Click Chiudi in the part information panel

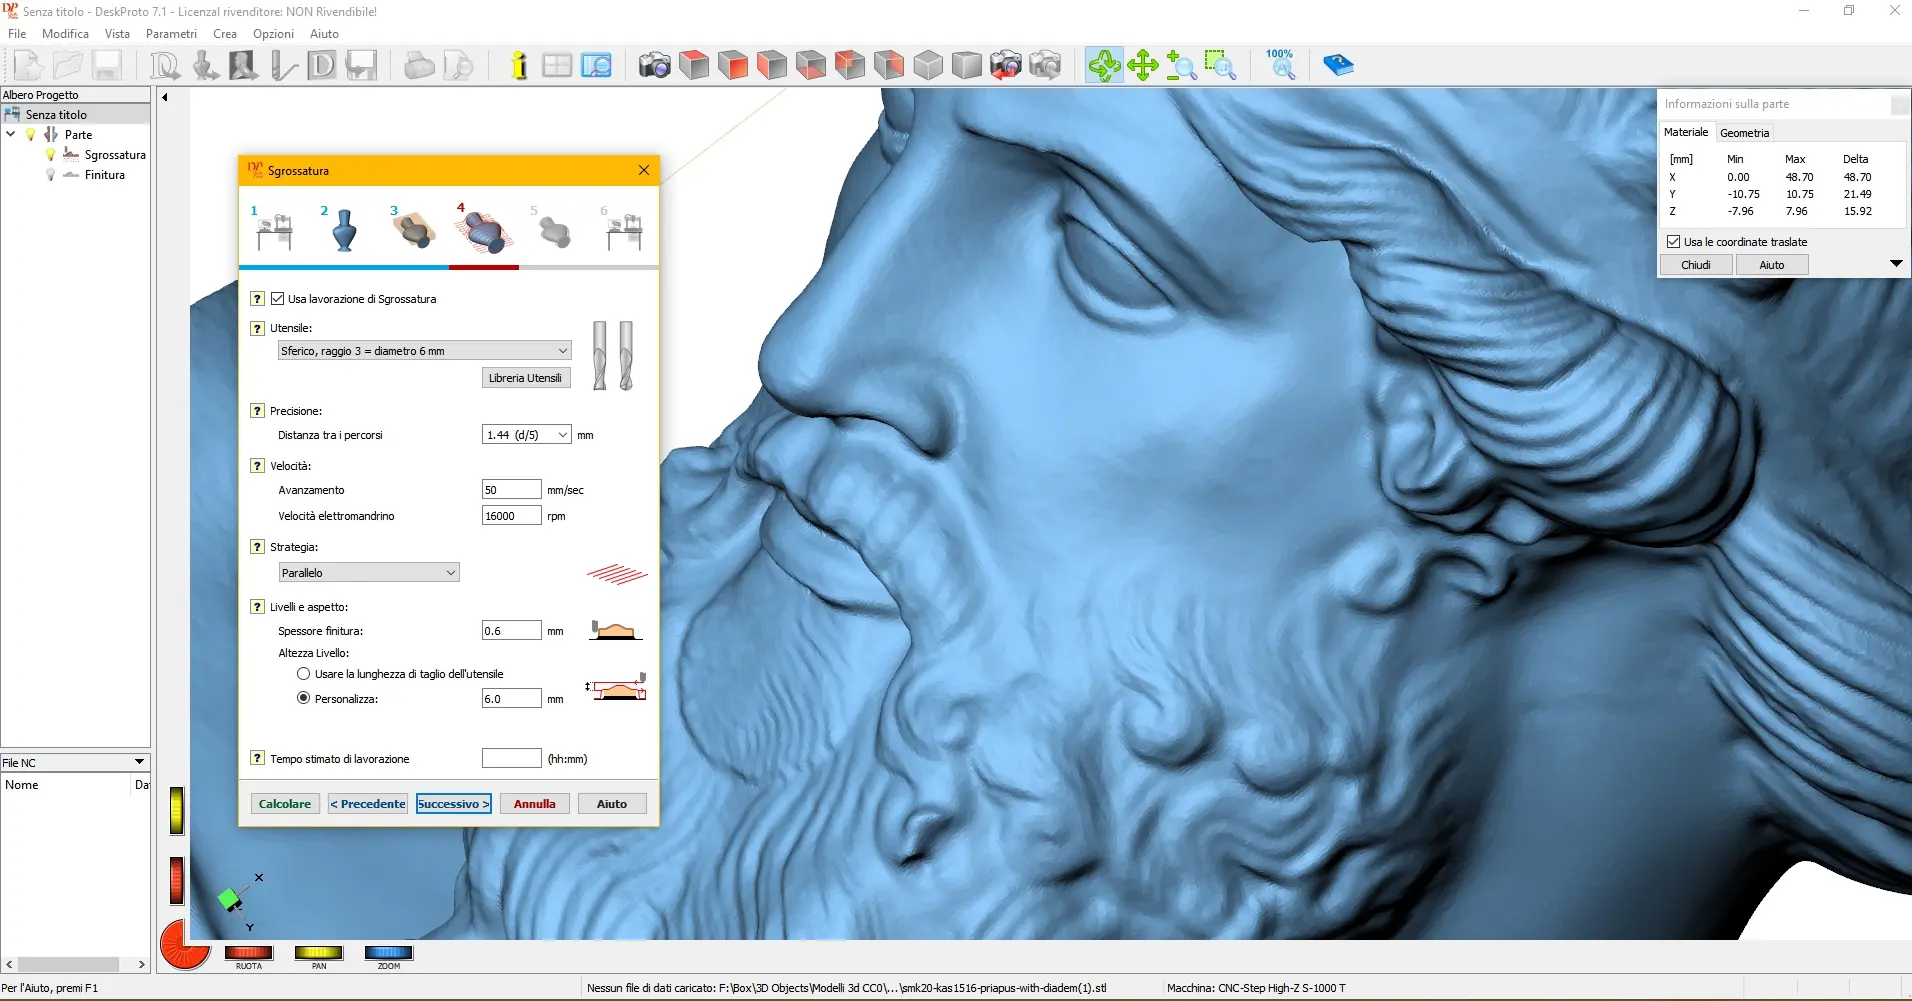1696,265
